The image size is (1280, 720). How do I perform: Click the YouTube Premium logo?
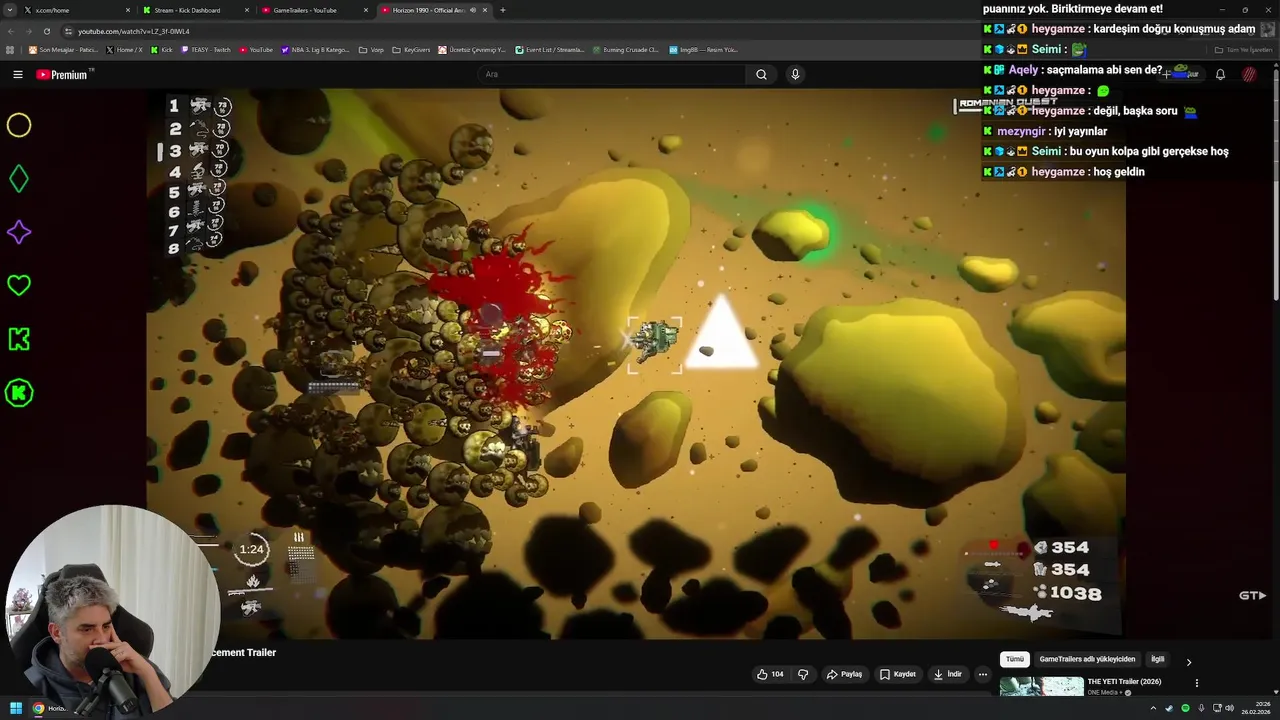[x=62, y=74]
